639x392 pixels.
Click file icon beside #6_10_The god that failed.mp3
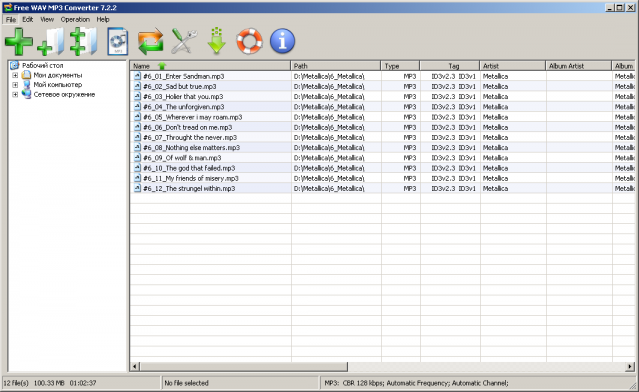coord(137,168)
